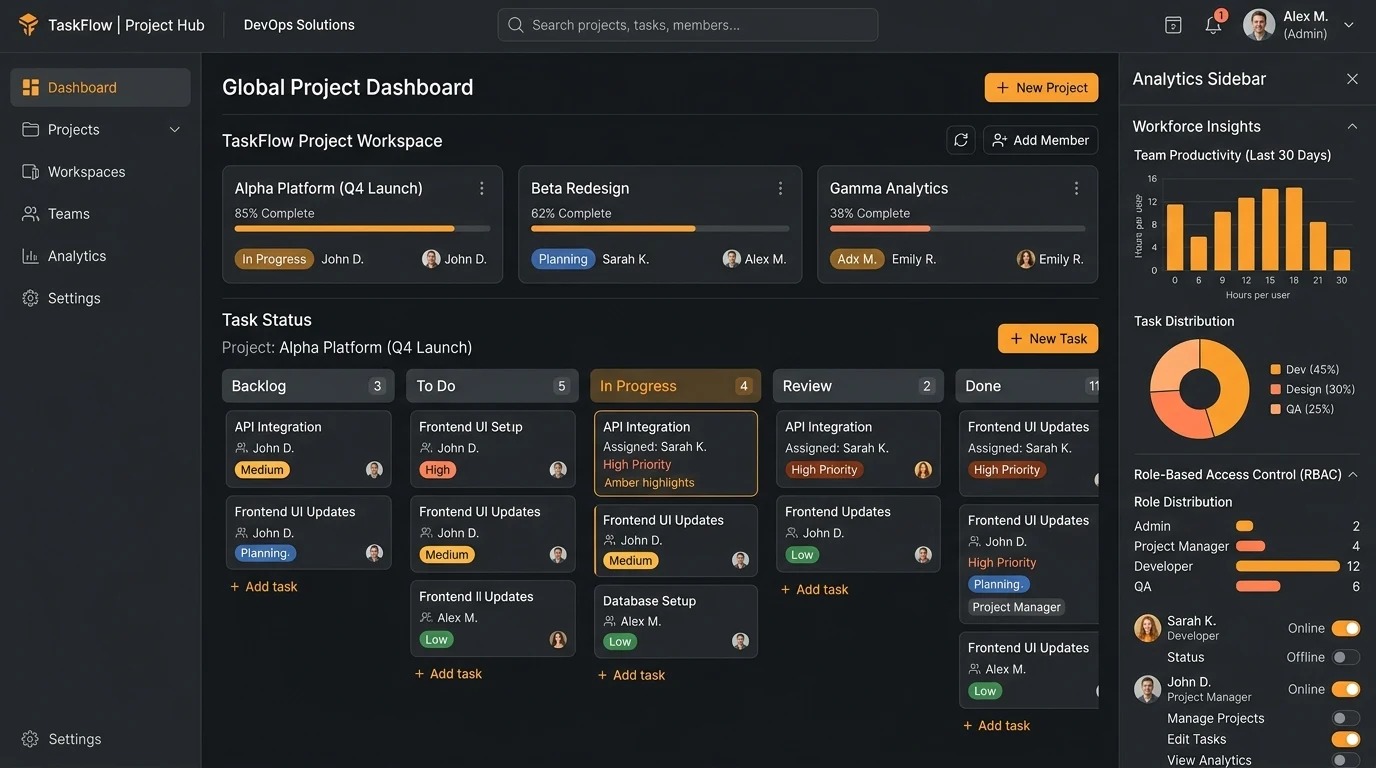Collapse the Role-Based Access Control section
1376x768 pixels.
click(1353, 474)
